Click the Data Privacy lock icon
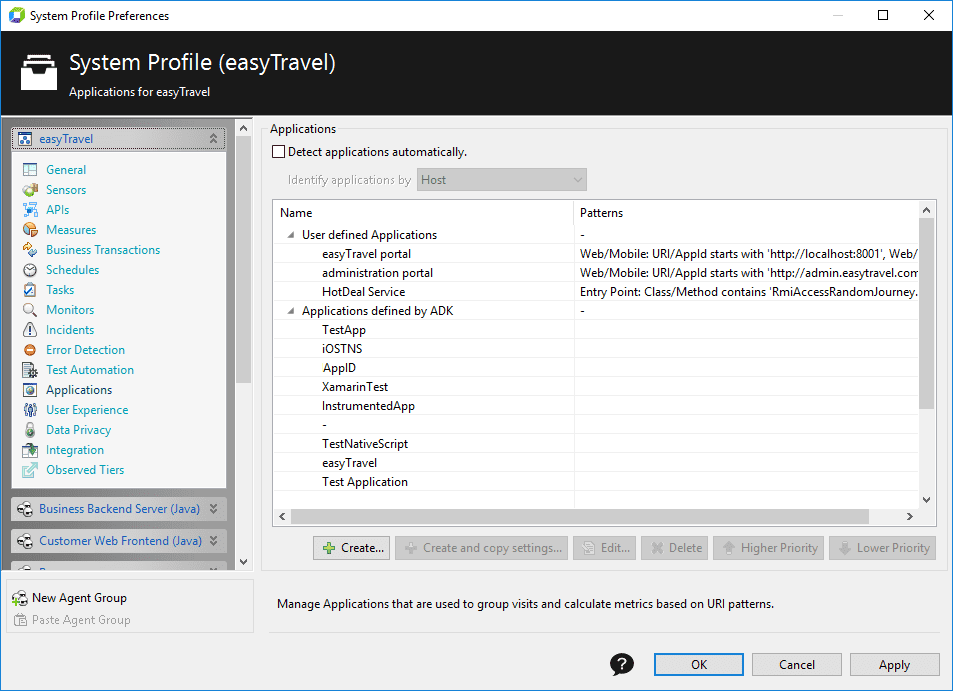 coord(30,430)
